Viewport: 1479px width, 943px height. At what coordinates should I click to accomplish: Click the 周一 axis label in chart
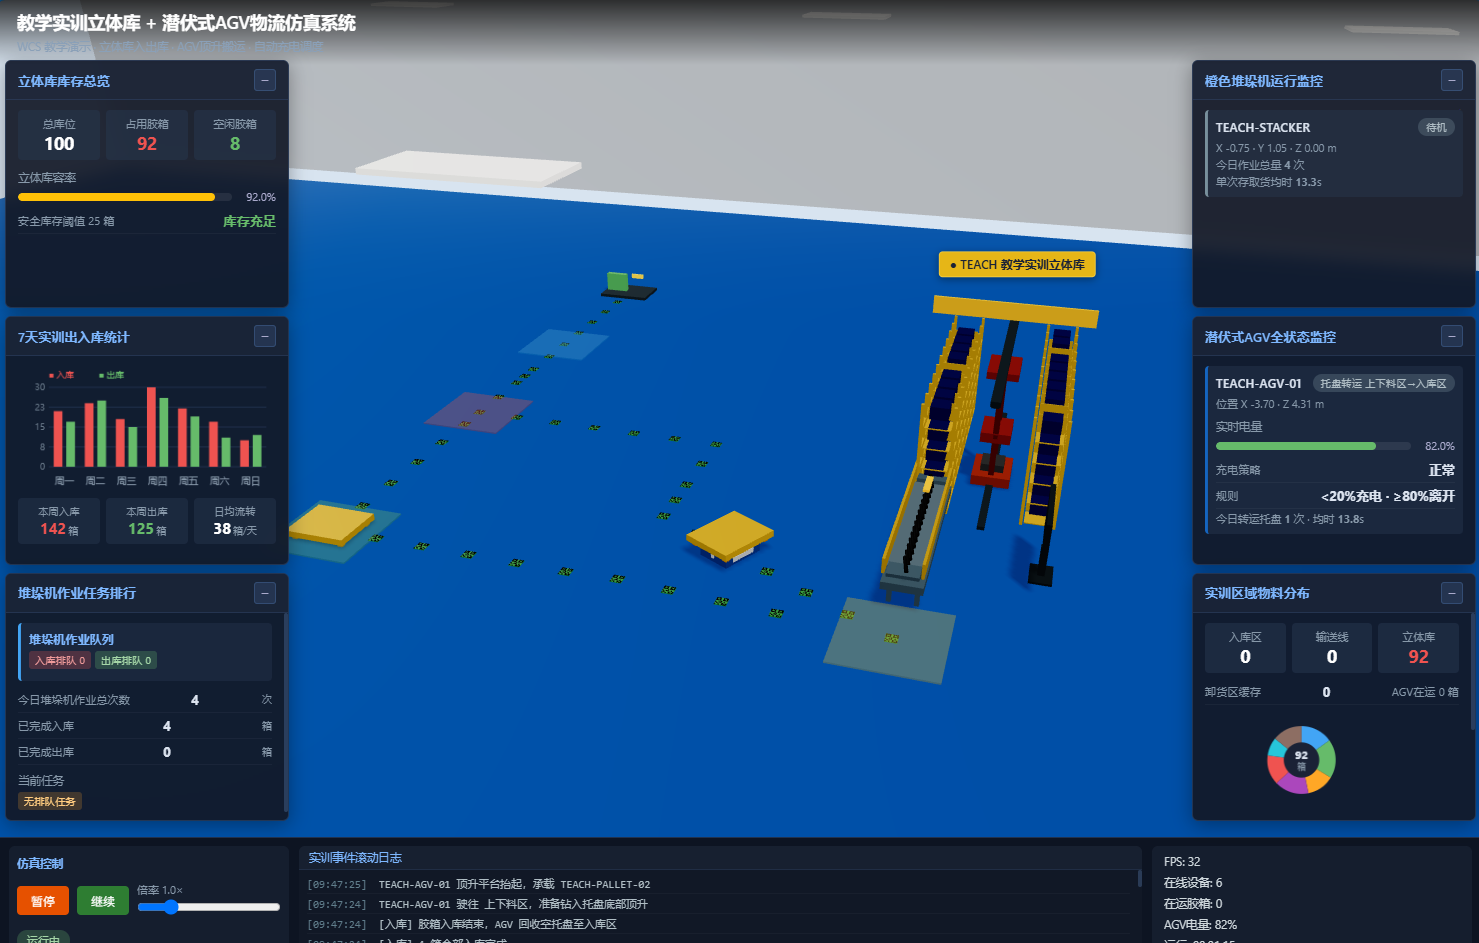(64, 481)
